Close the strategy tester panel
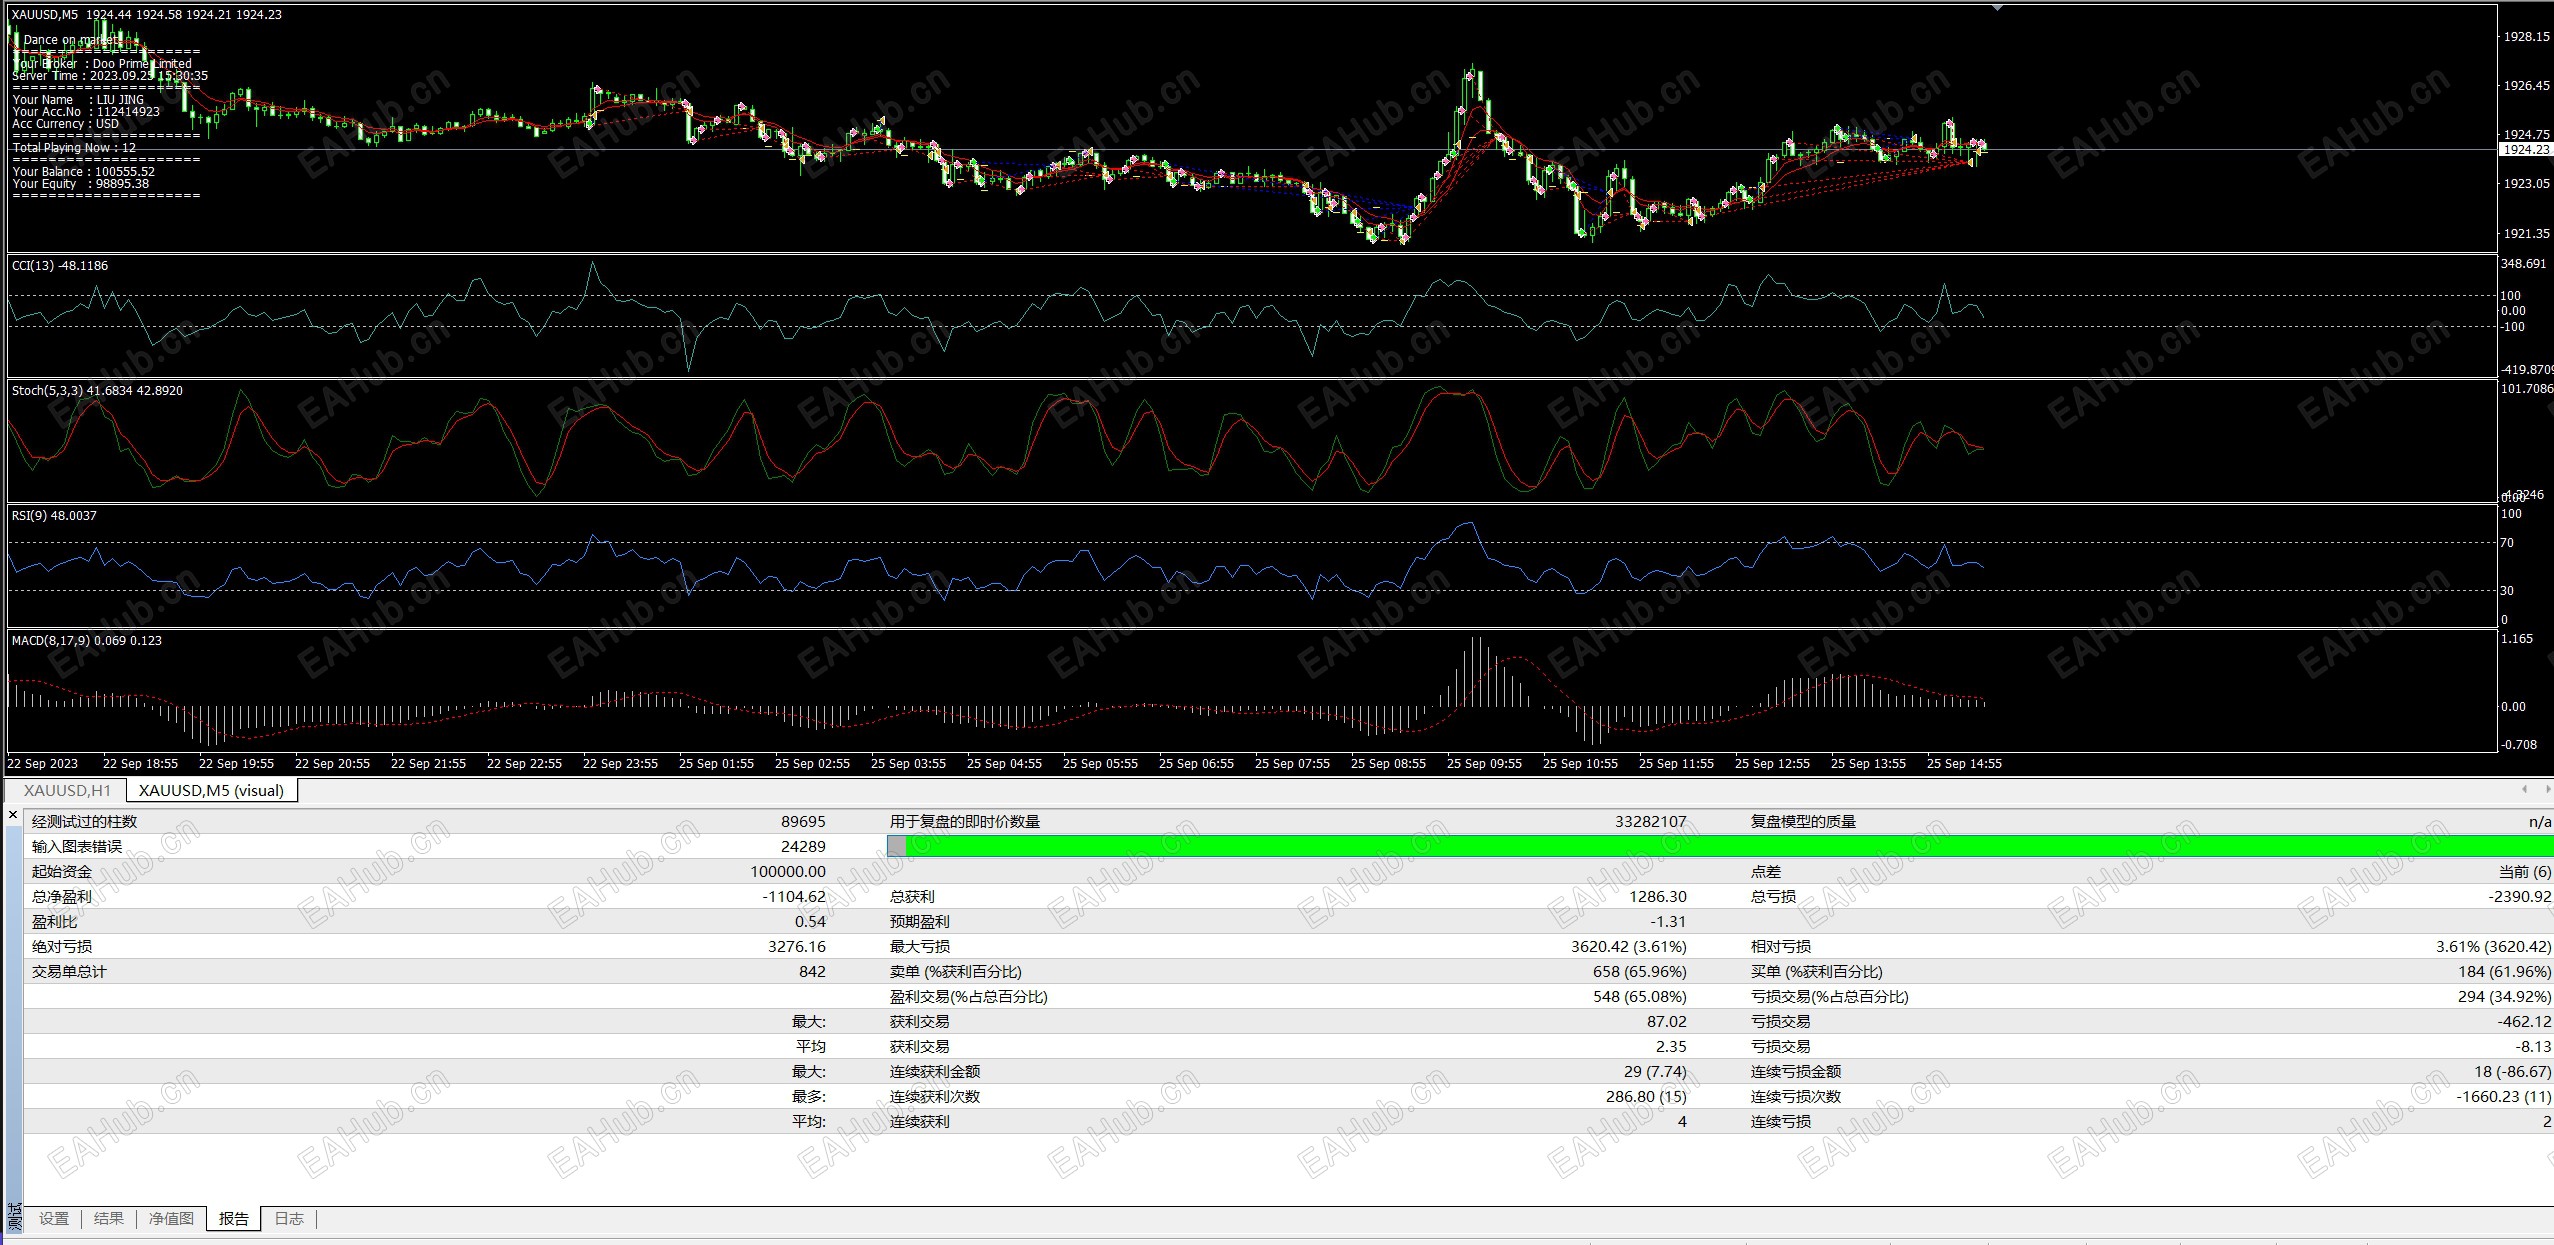Viewport: 2554px width, 1245px height. [x=13, y=816]
